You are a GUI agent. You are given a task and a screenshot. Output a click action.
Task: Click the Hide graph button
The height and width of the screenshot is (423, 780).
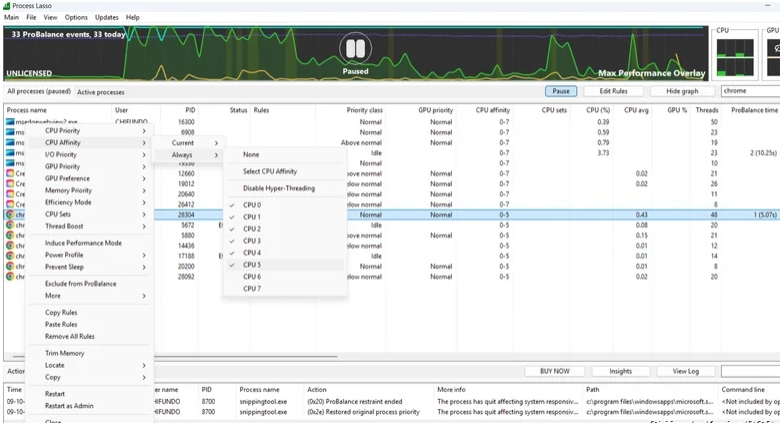pyautogui.click(x=682, y=91)
